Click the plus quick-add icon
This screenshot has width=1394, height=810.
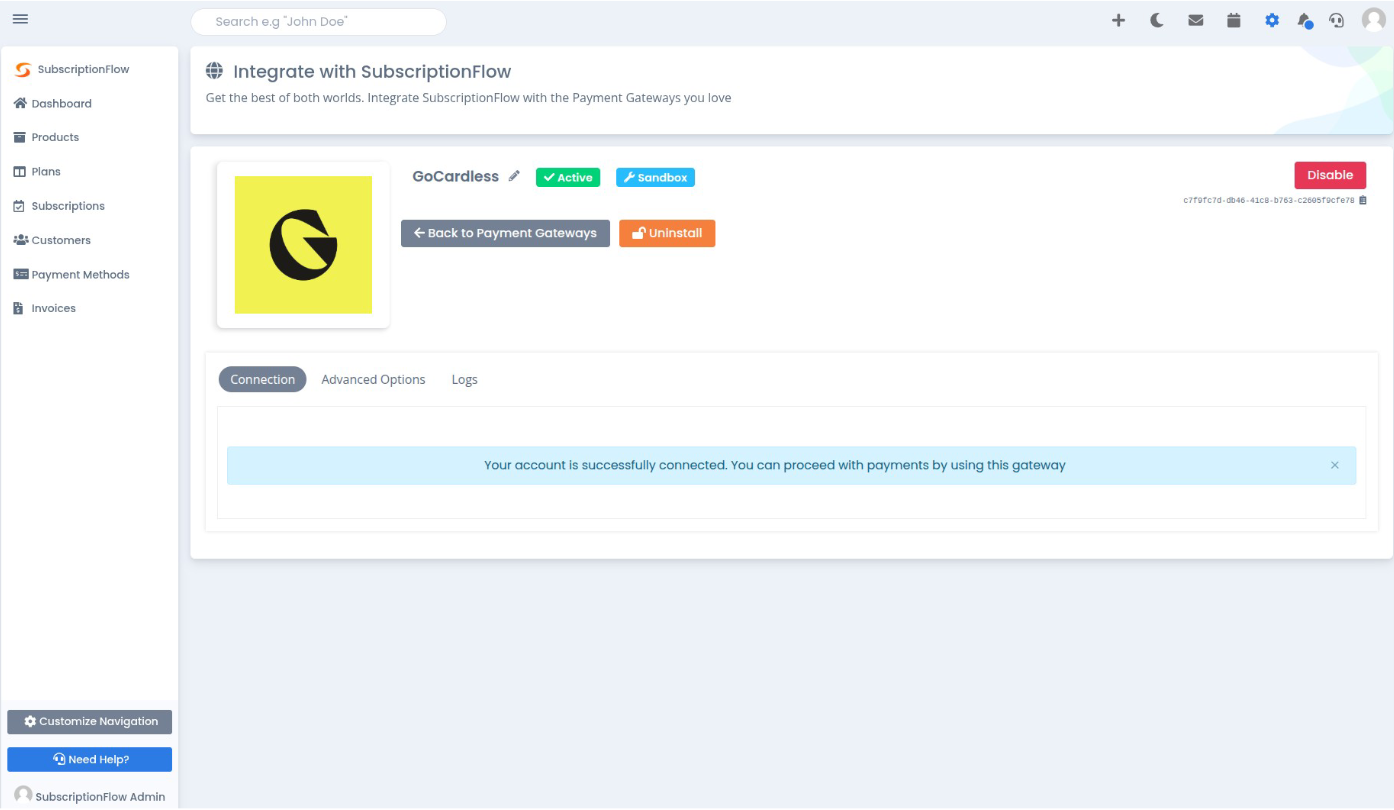click(1119, 20)
